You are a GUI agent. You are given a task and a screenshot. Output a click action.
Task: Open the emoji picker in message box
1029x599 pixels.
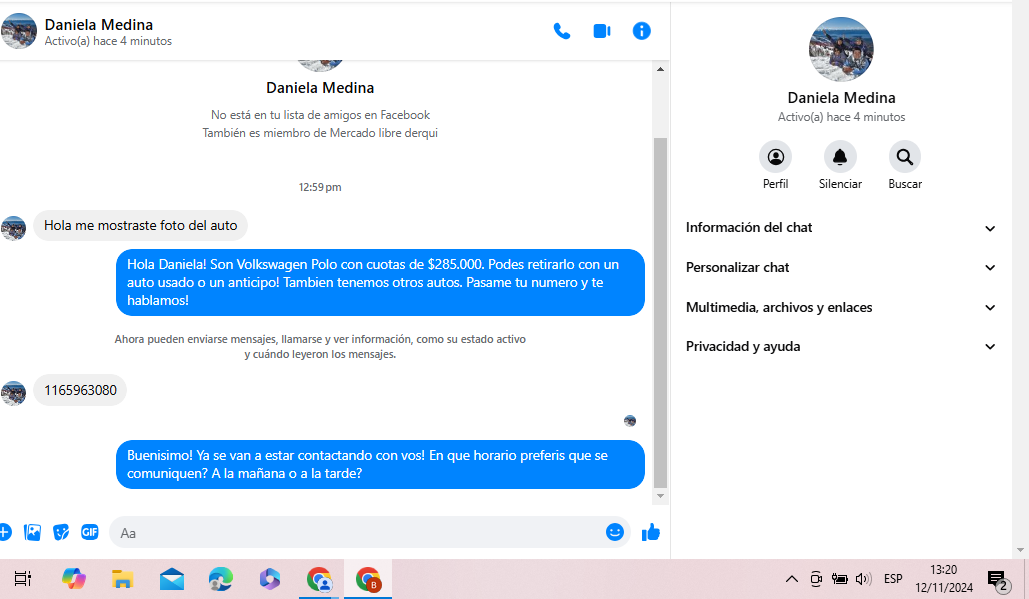pyautogui.click(x=615, y=532)
